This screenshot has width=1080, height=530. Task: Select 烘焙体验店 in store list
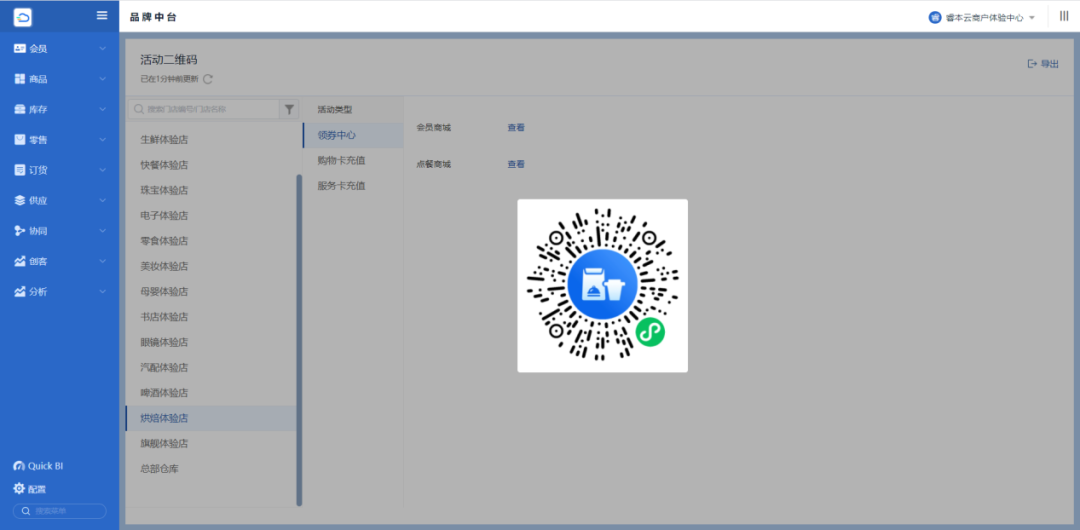[x=211, y=418]
